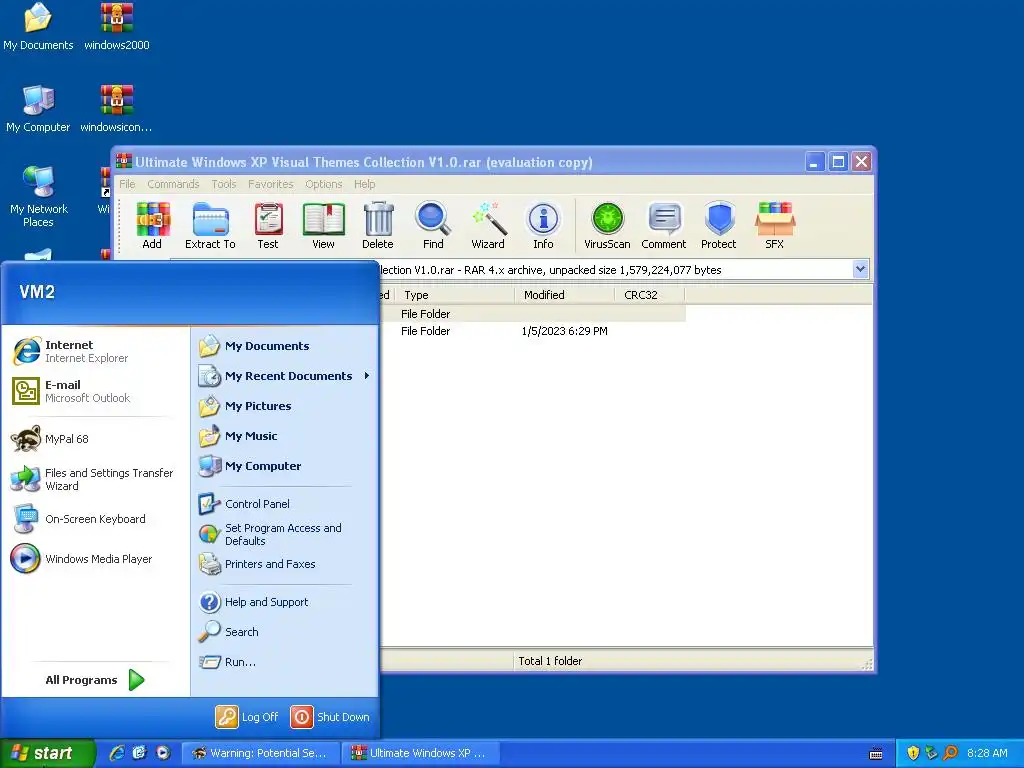Screen dimensions: 1024x768
Task: Click the Add archive toolbar icon
Action: (152, 225)
